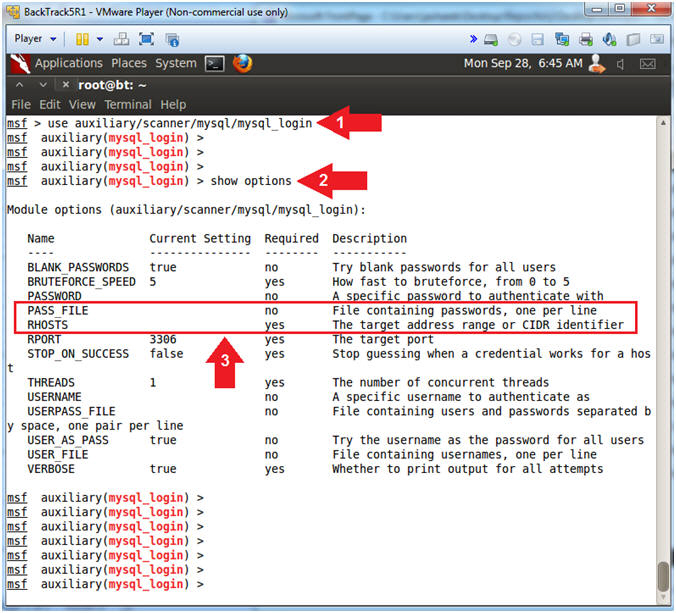Open the Places menu

click(x=129, y=63)
